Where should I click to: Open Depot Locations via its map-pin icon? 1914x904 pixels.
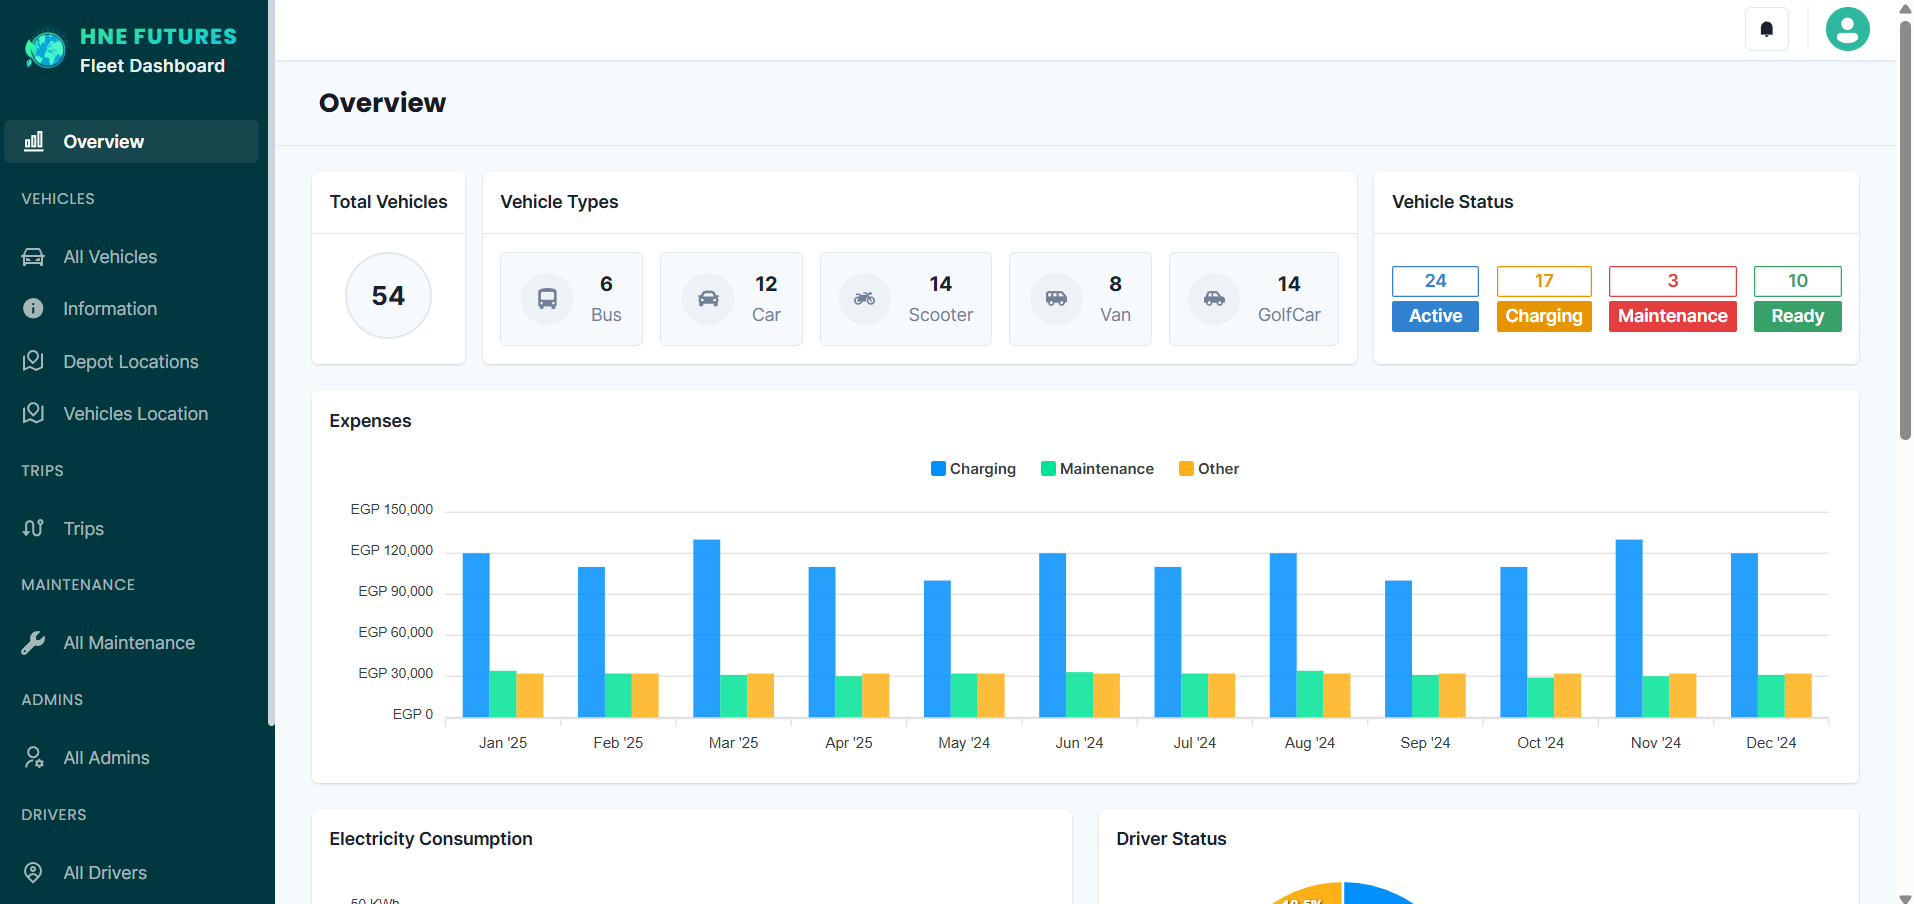(x=33, y=361)
